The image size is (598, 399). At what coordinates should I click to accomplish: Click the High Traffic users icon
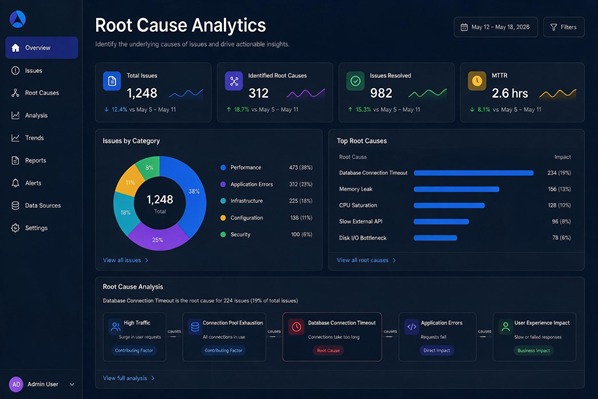115,327
